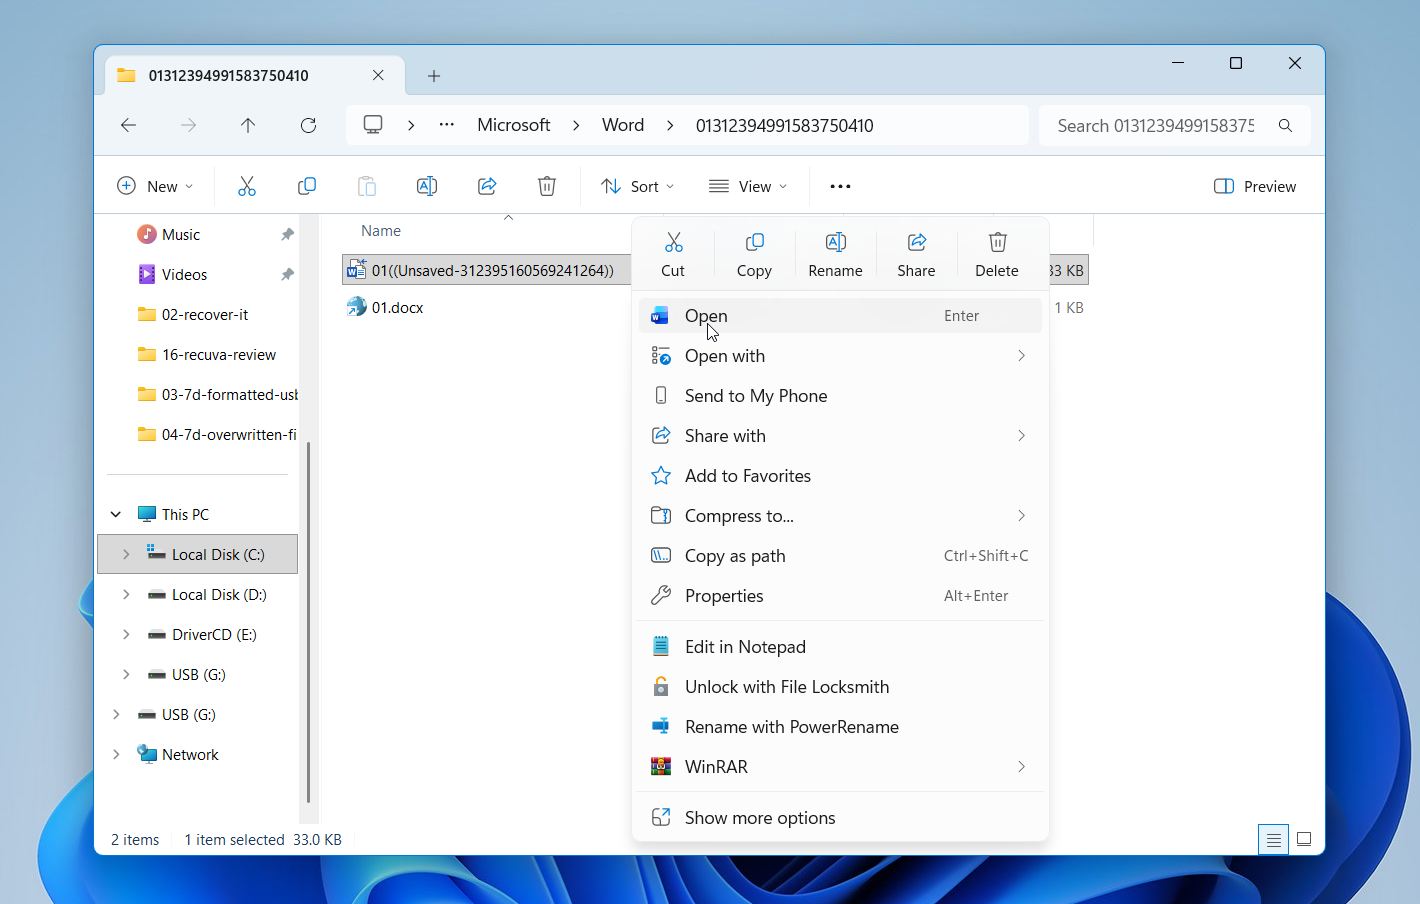The width and height of the screenshot is (1420, 904).
Task: Expand the Local Disk (D:) tree node
Action: pos(126,594)
